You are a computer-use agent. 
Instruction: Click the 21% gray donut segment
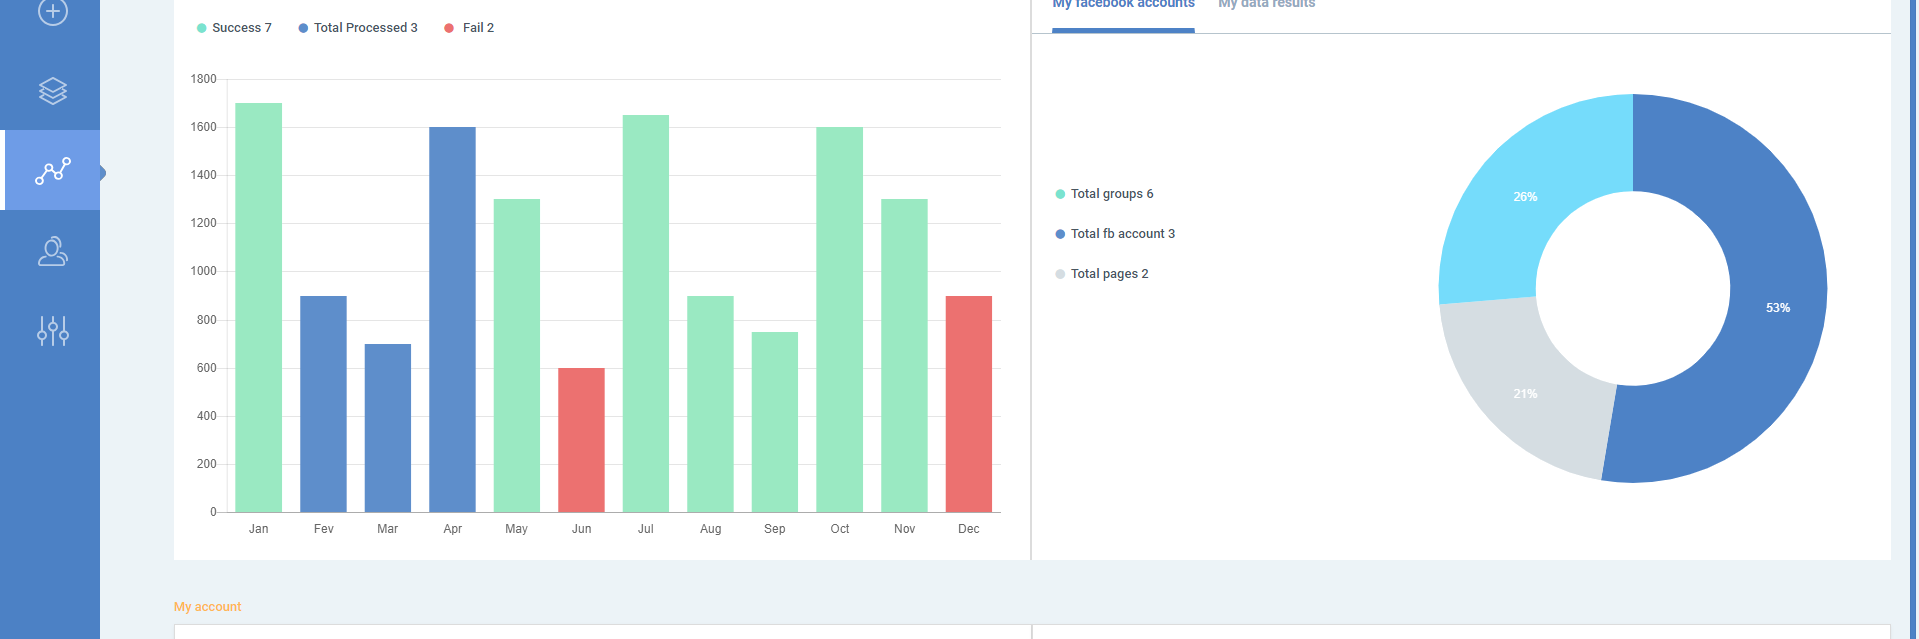click(x=1525, y=395)
